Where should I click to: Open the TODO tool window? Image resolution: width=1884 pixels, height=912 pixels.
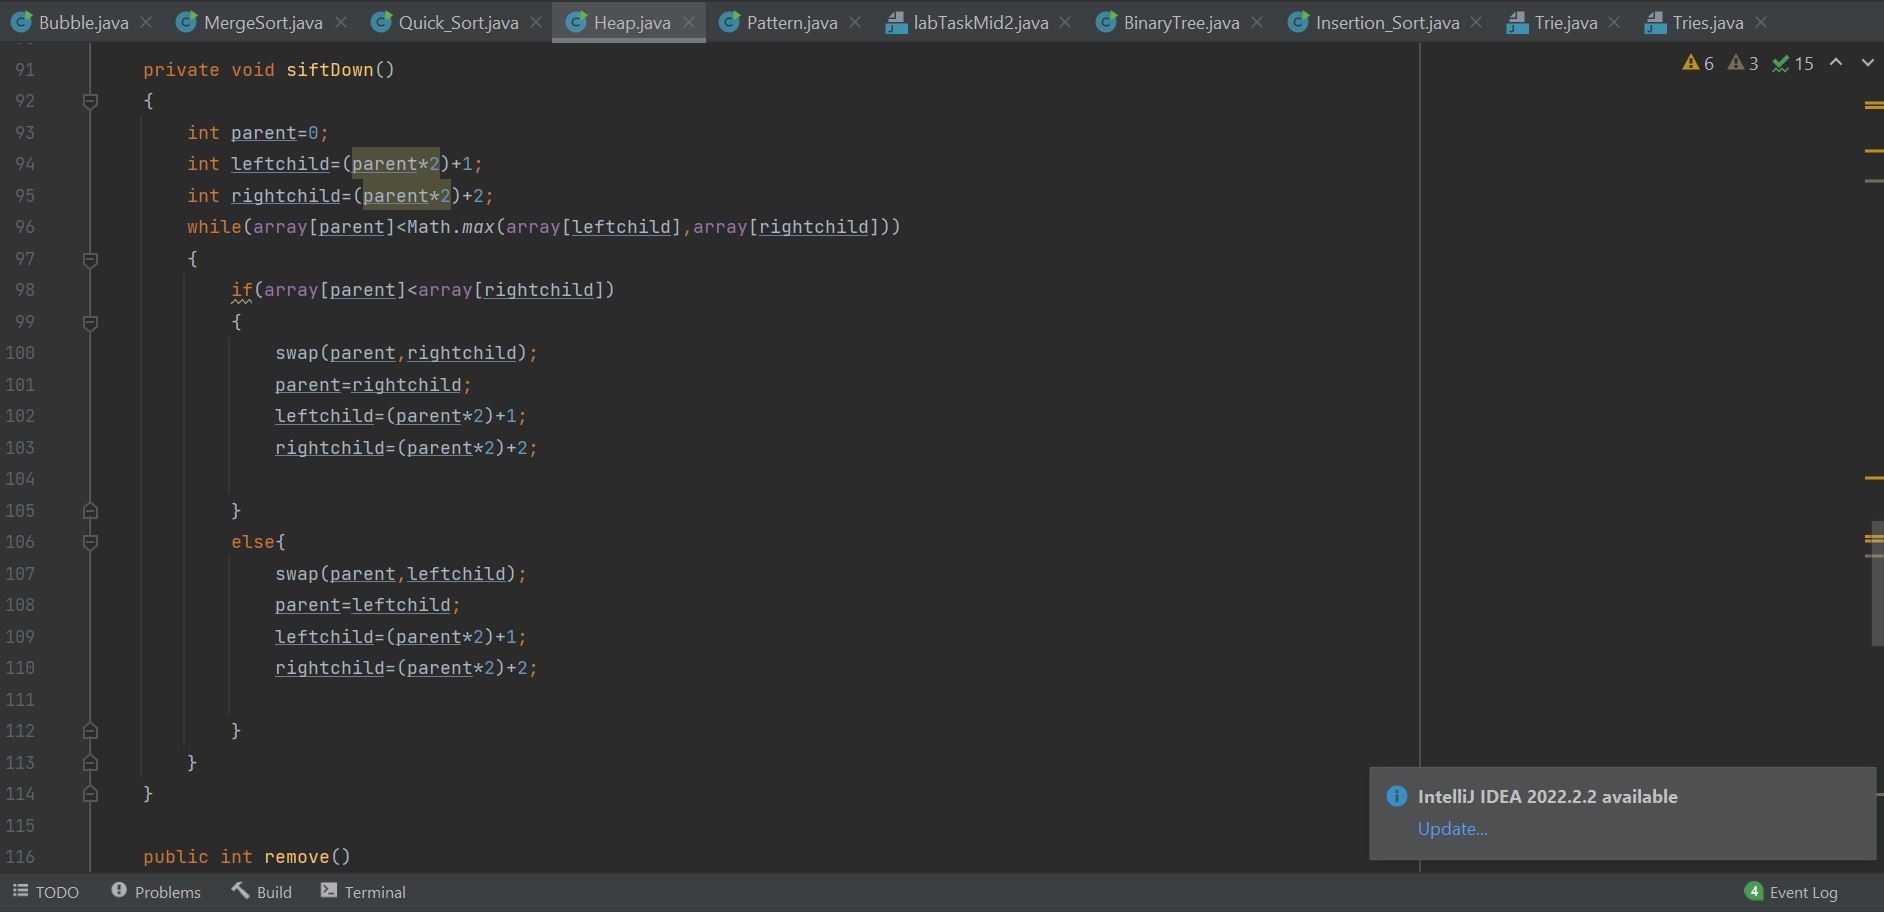[46, 891]
